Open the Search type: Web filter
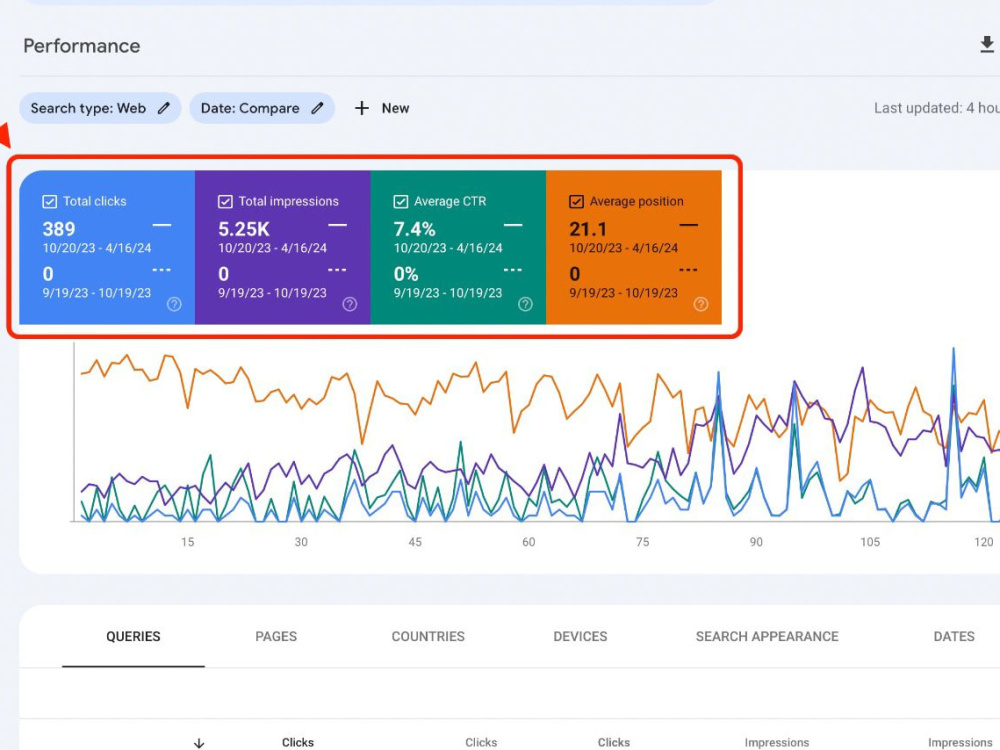 [100, 108]
